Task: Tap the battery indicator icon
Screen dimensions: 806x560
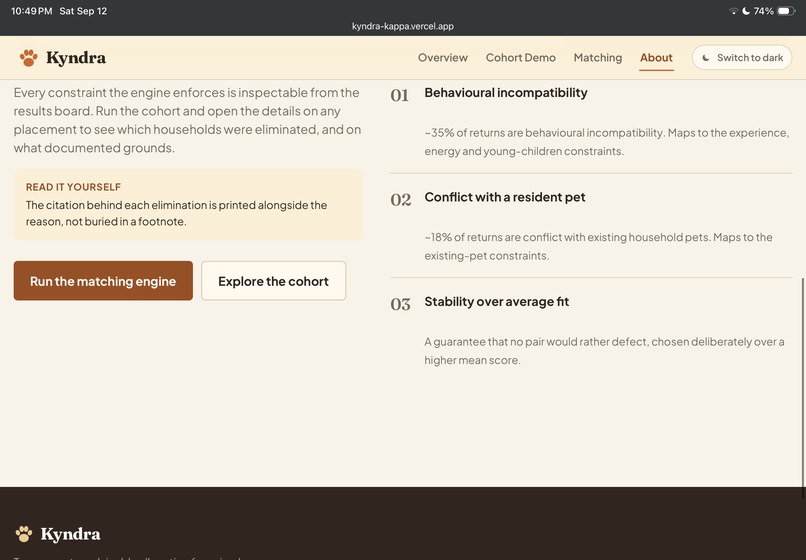Action: click(x=786, y=11)
